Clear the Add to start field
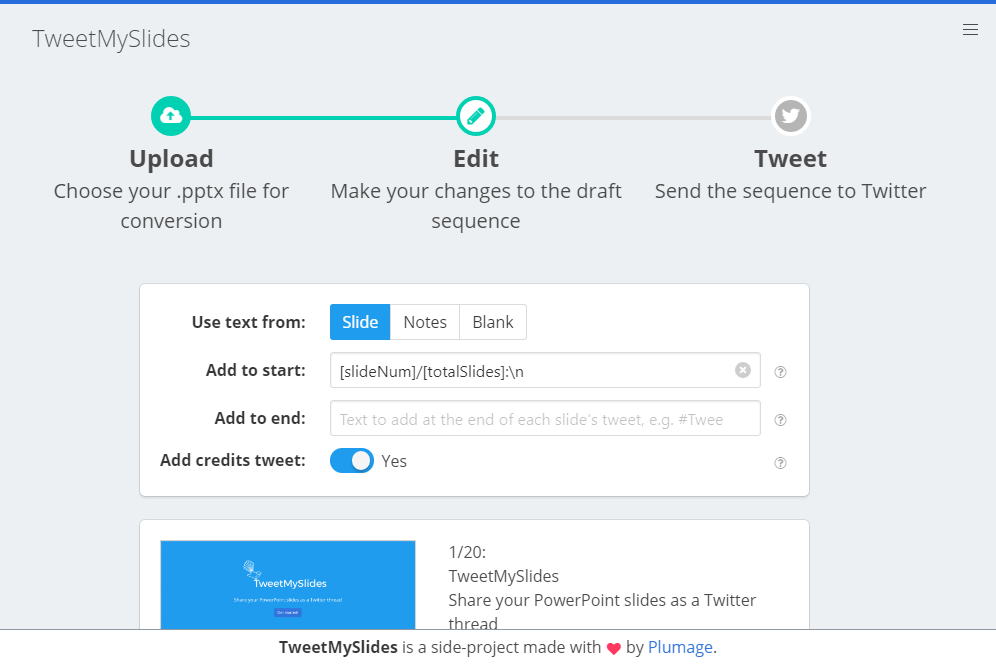Viewport: 996px width, 664px height. [743, 370]
